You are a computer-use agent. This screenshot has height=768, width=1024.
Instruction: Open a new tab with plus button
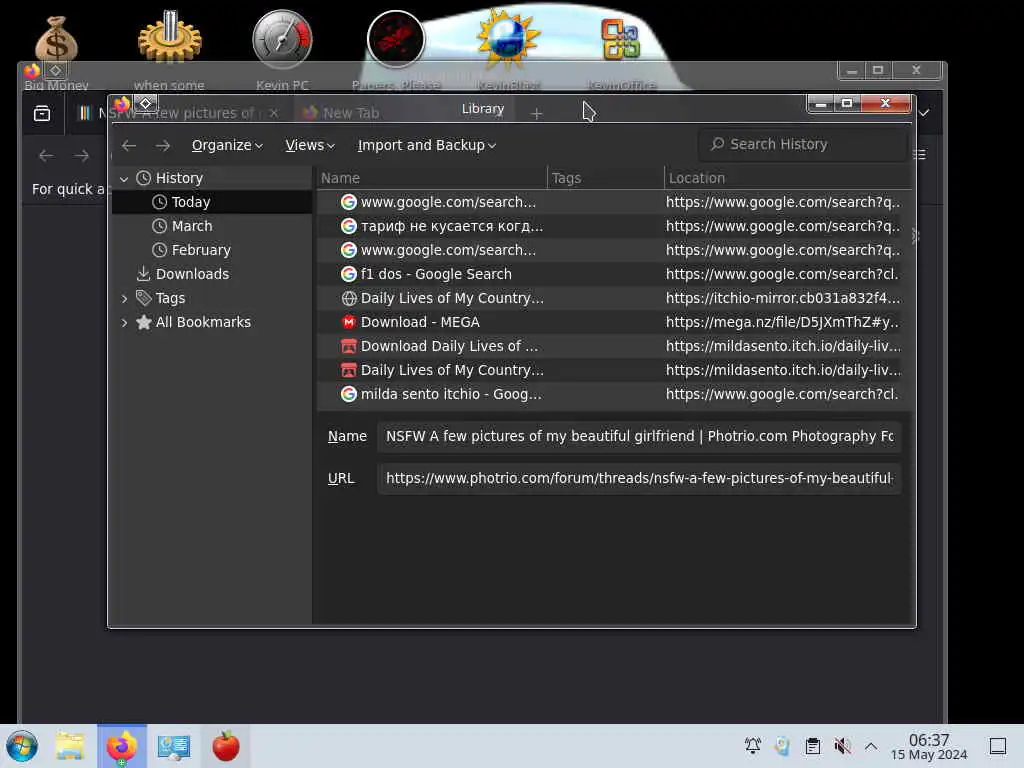coord(536,114)
